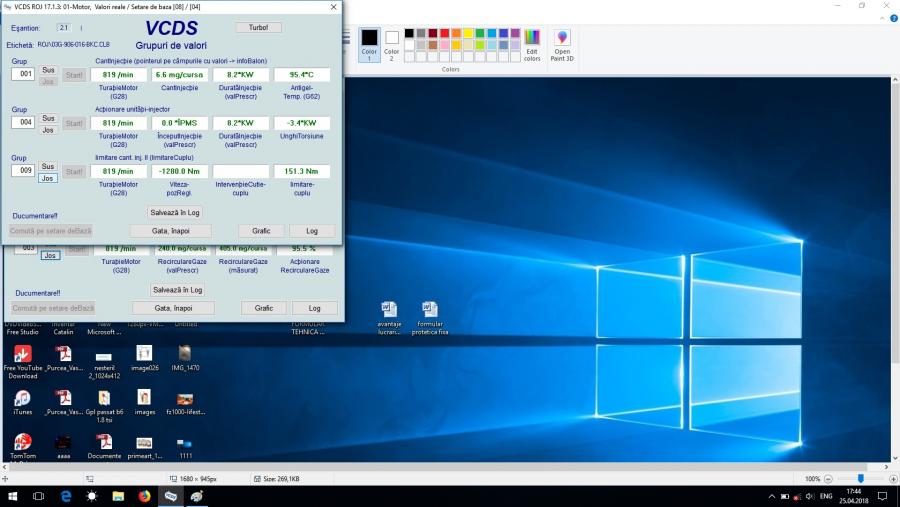The image size is (900, 507).
Task: Click the Paint zoom slider
Action: tap(860, 479)
